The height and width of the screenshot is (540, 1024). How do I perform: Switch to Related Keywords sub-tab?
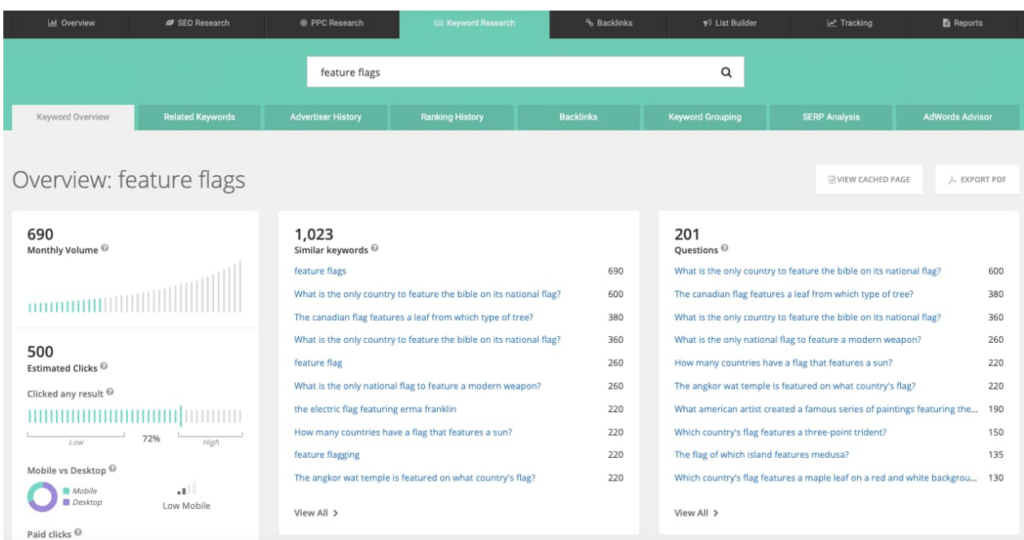click(199, 118)
